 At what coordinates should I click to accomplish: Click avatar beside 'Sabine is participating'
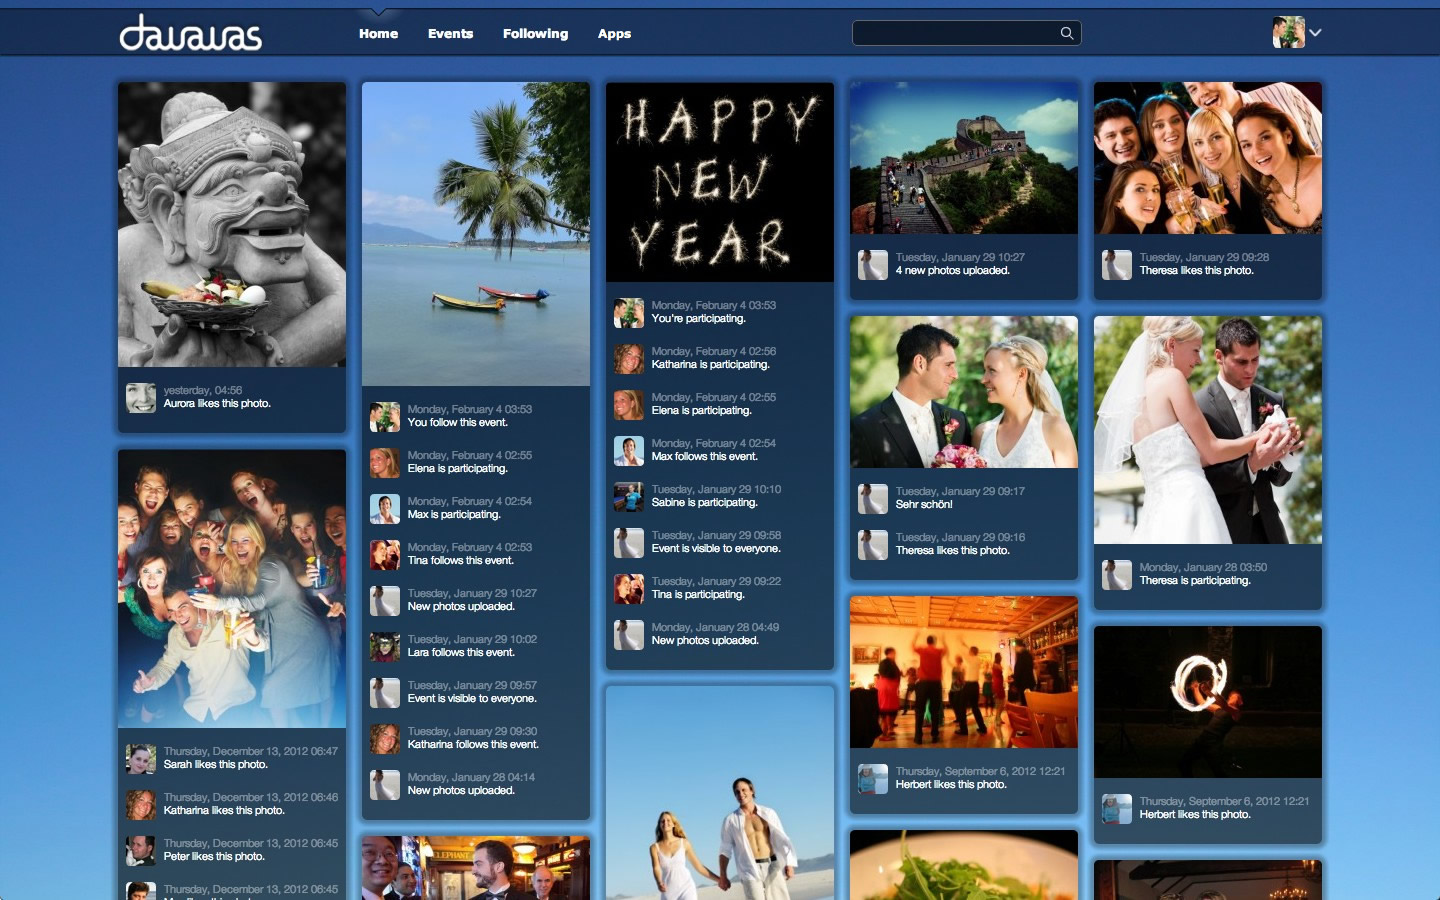pyautogui.click(x=629, y=497)
